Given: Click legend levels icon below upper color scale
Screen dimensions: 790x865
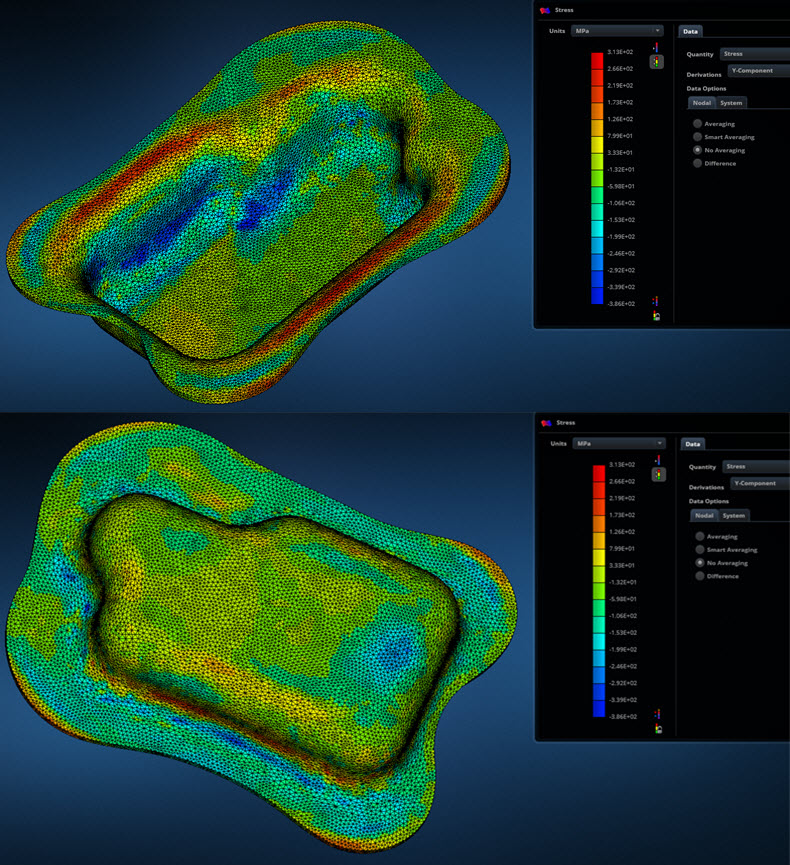Looking at the screenshot, I should [x=655, y=301].
